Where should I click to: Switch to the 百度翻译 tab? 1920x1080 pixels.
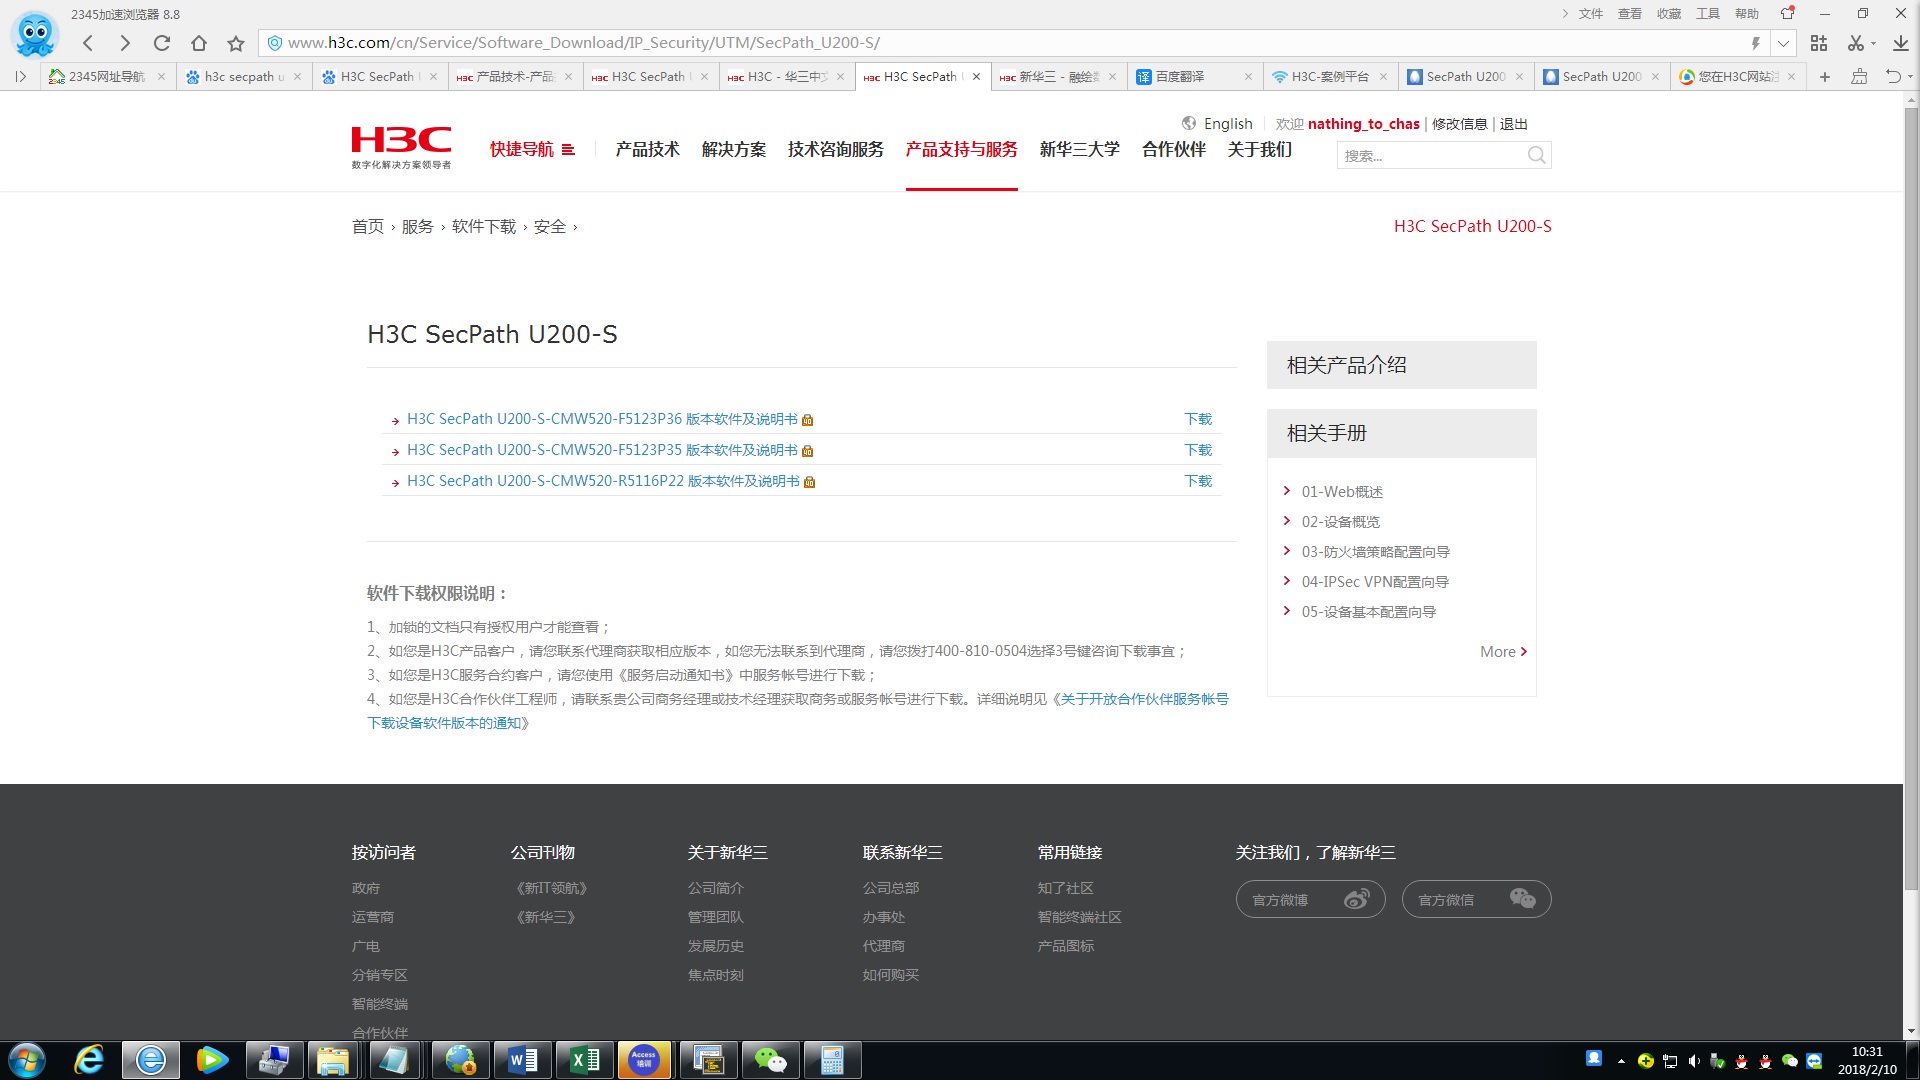tap(1180, 77)
